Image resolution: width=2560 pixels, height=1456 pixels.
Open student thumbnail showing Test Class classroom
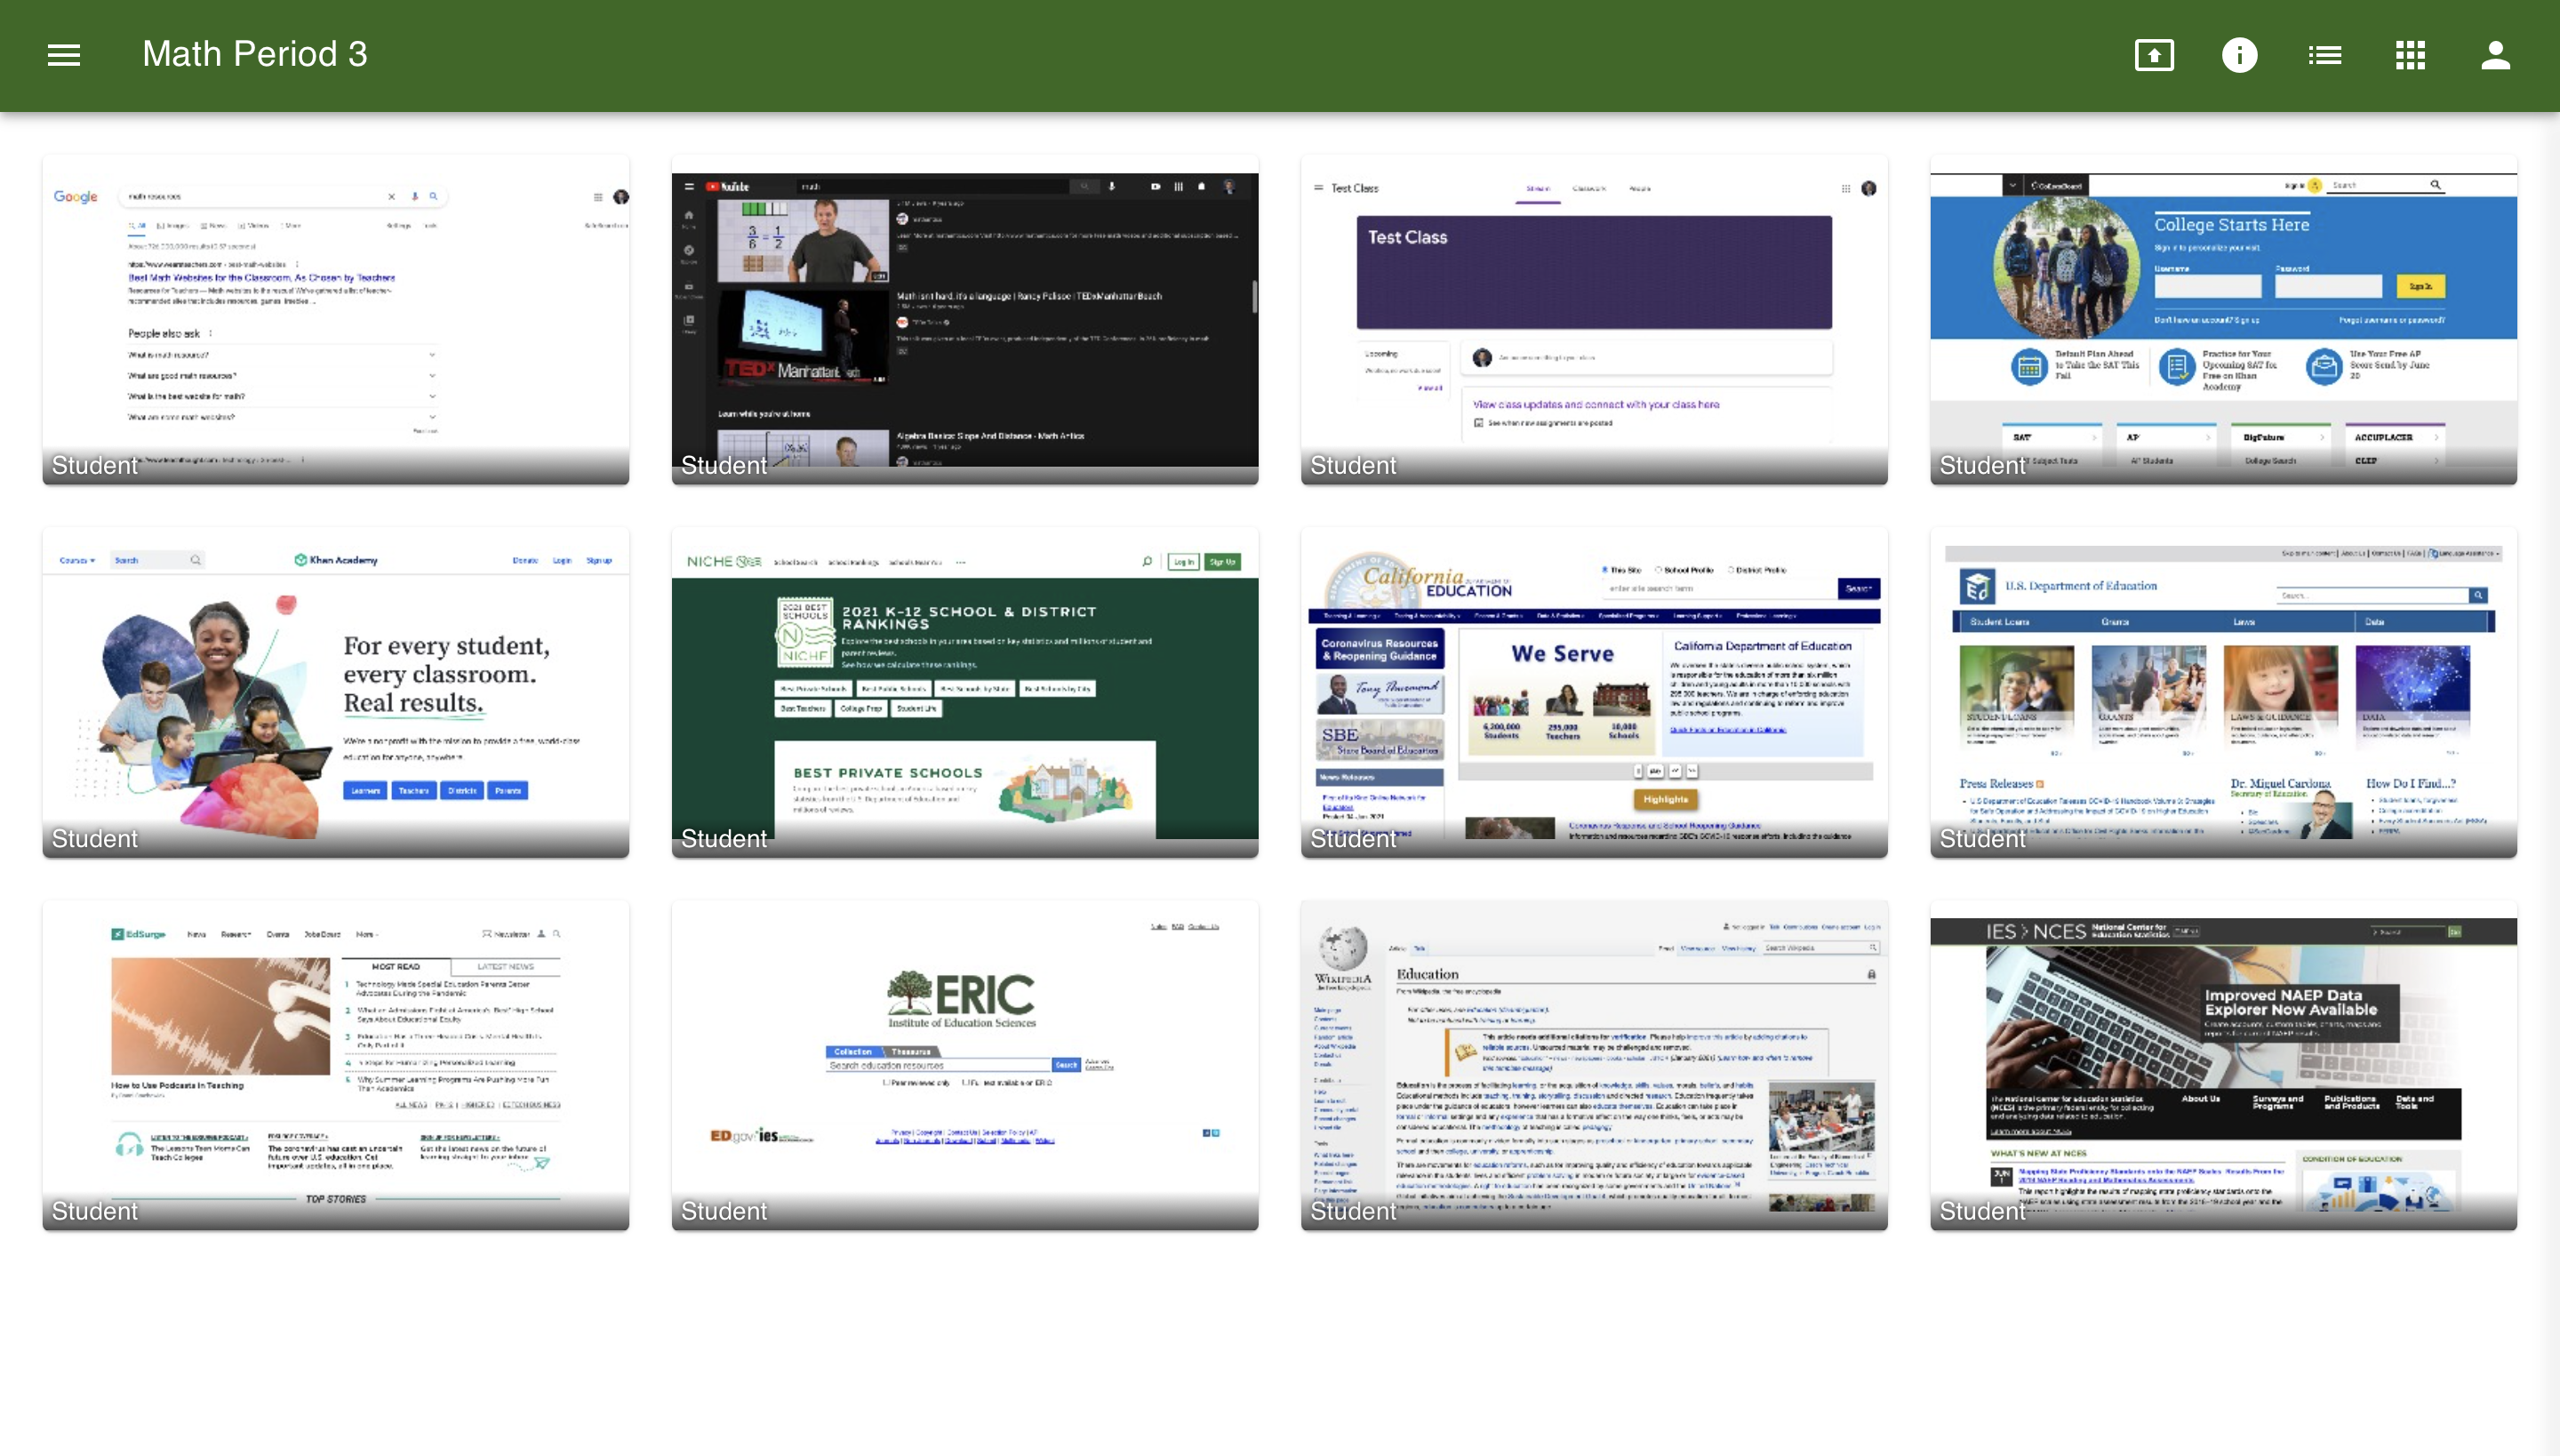tap(1594, 320)
